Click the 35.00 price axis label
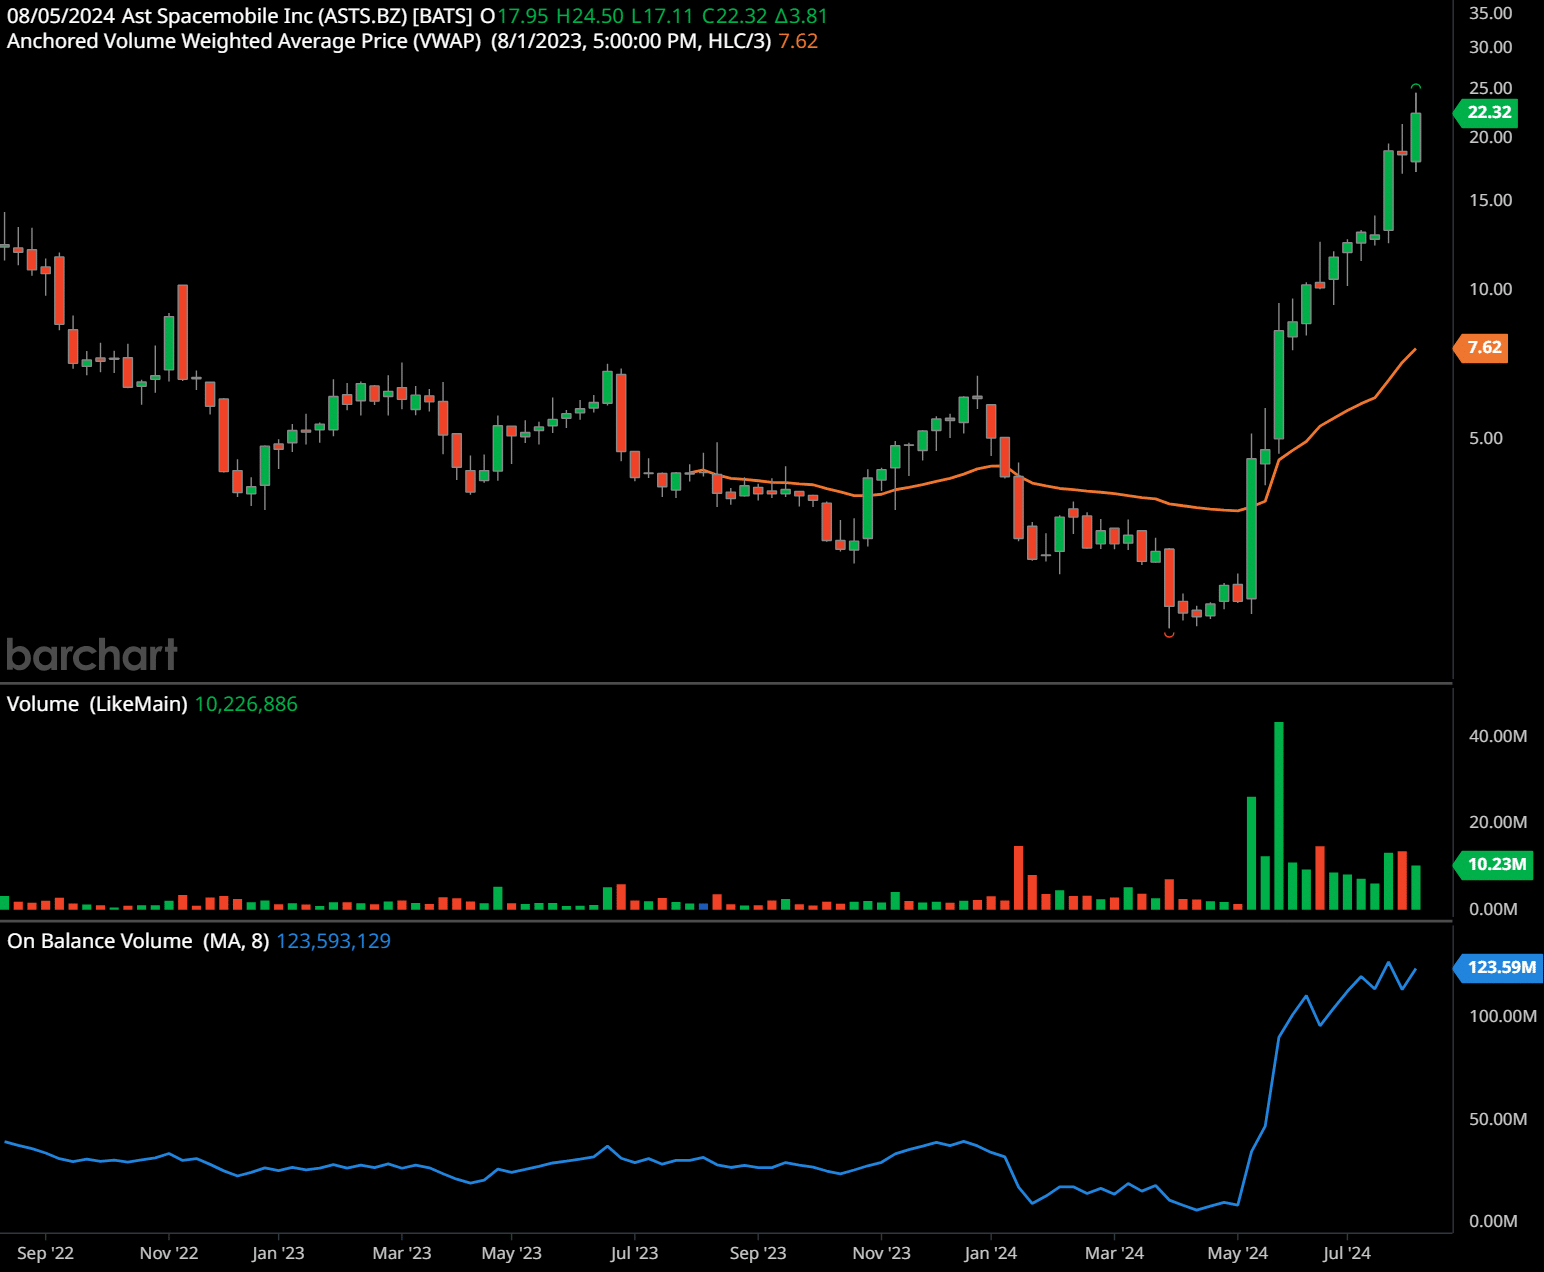Viewport: 1544px width, 1272px height. 1490,13
